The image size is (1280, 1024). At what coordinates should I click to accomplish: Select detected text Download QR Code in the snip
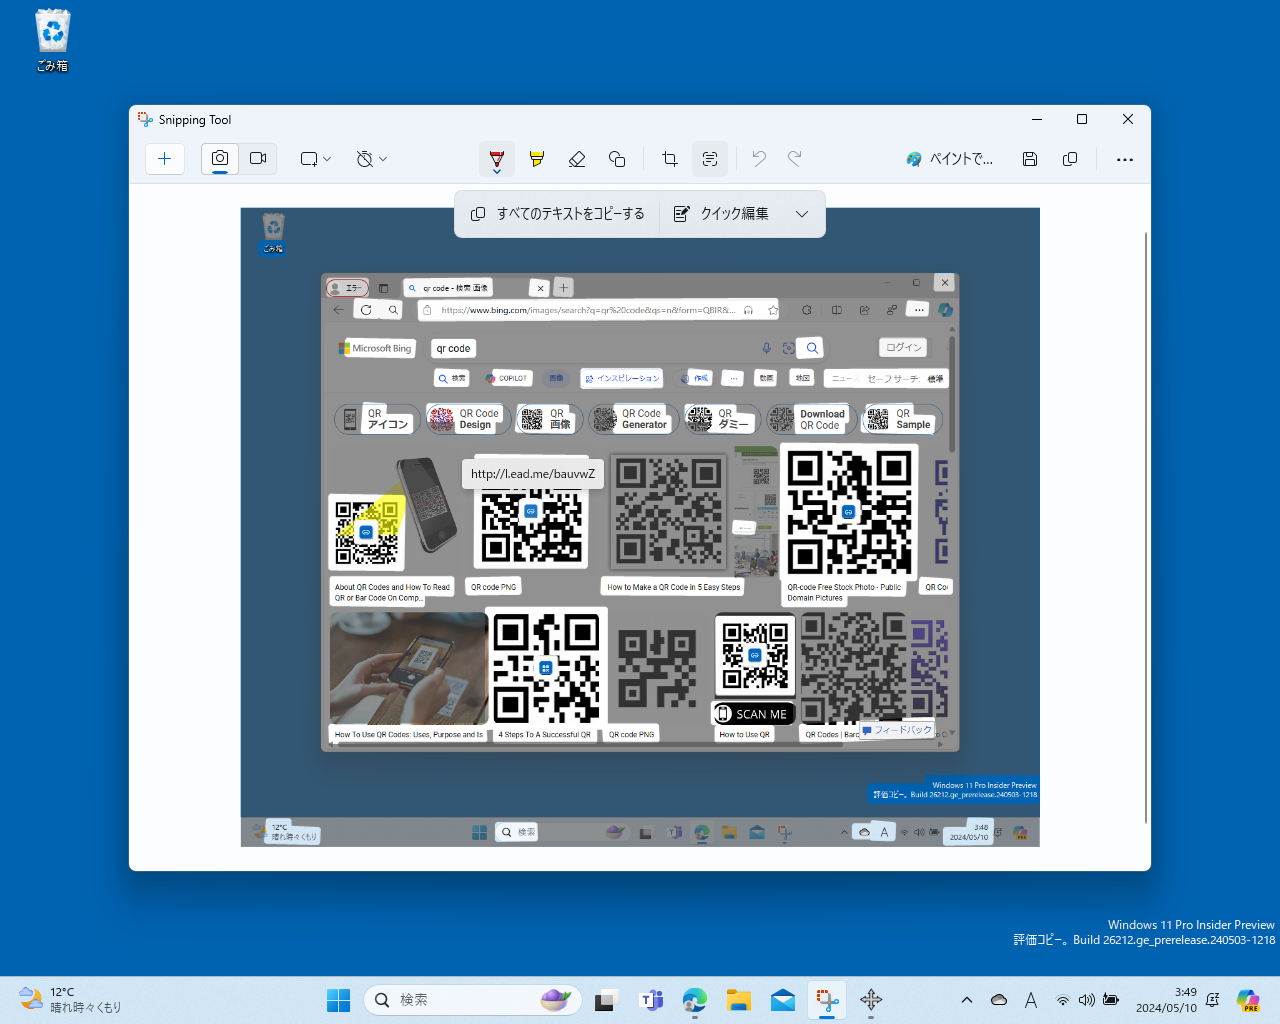tap(822, 419)
